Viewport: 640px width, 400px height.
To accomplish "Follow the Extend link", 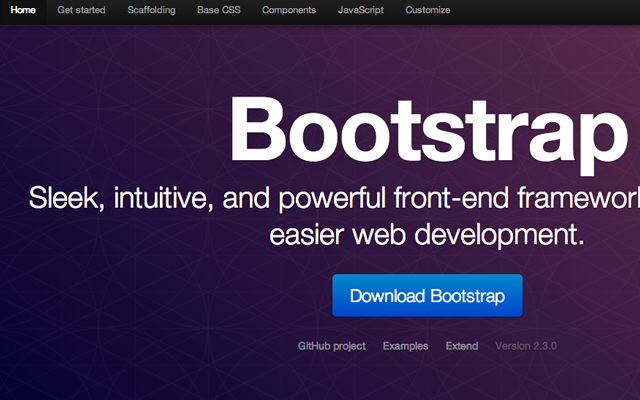I will 462,346.
